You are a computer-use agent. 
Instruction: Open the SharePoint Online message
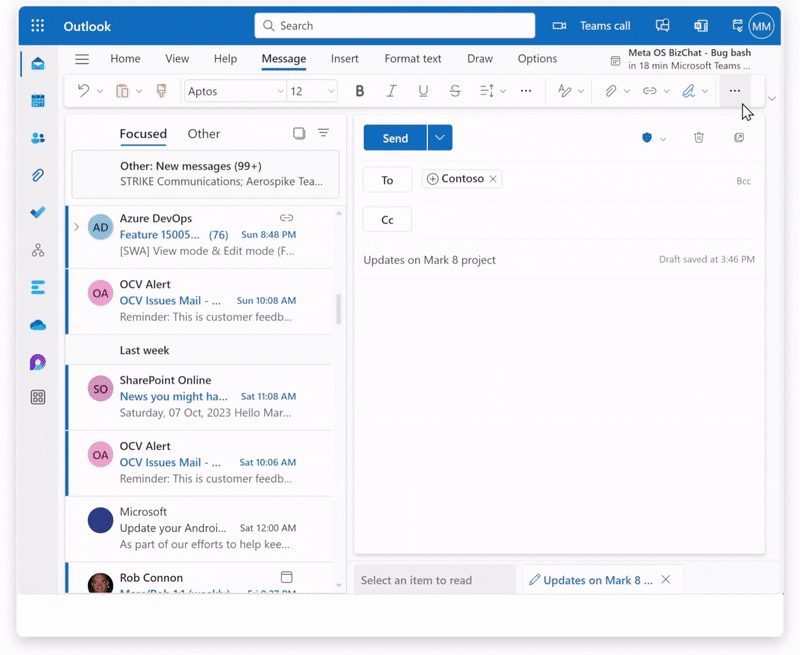coord(201,397)
